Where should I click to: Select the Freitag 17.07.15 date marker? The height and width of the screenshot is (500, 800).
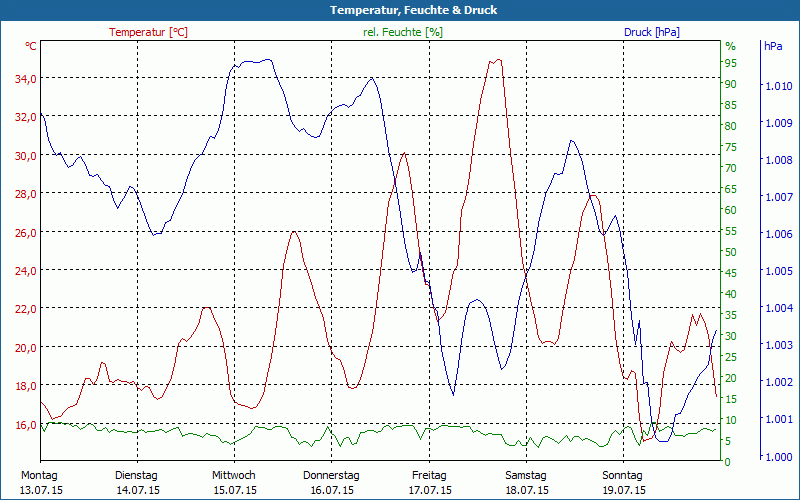click(429, 482)
